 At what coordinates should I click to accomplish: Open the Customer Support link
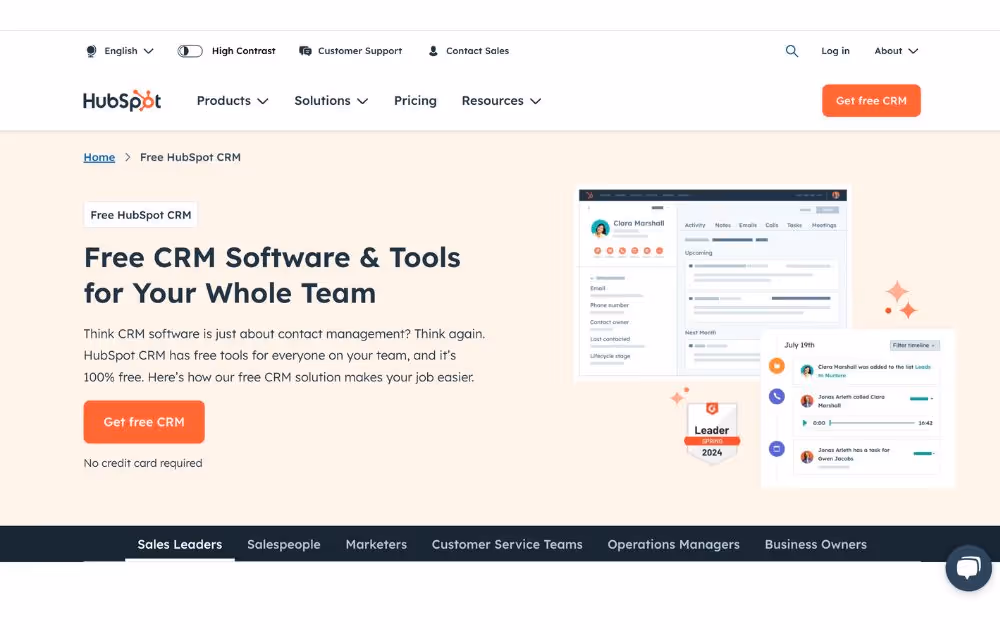(x=360, y=51)
